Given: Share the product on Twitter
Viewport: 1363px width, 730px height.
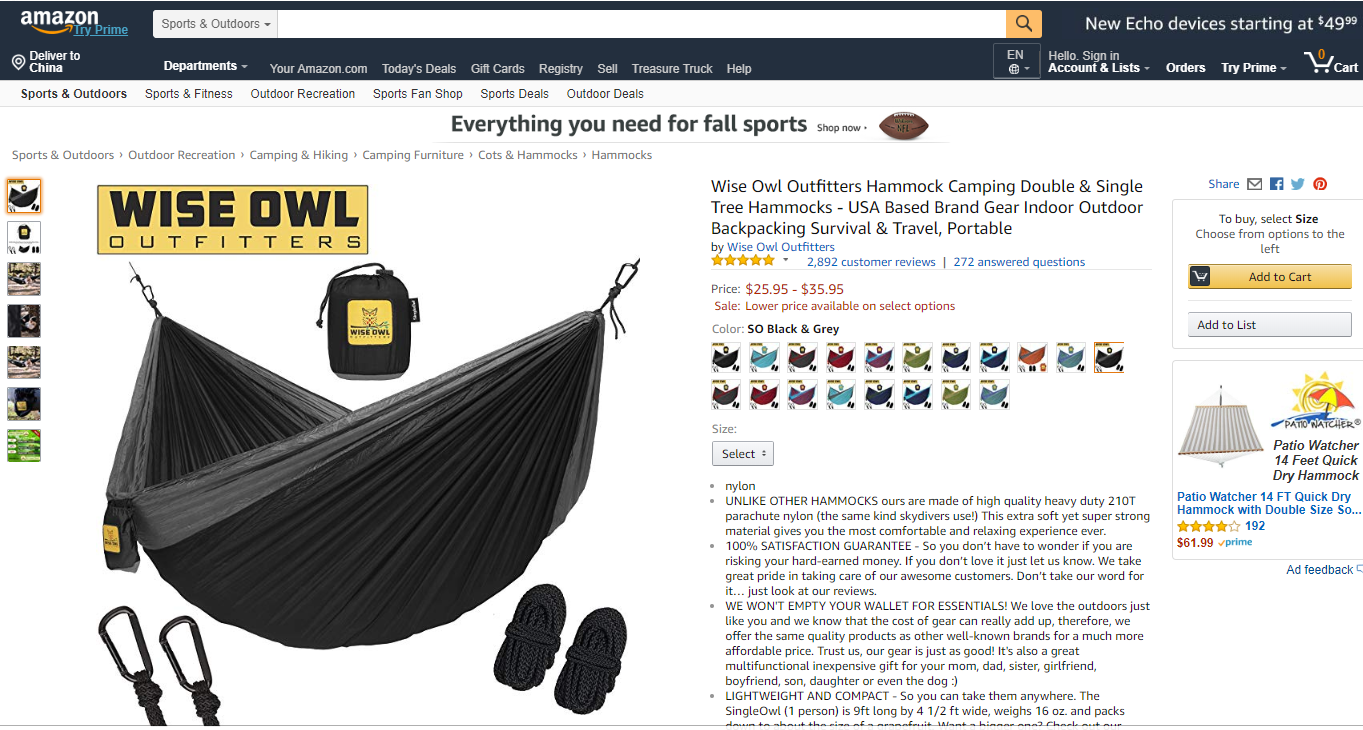Looking at the screenshot, I should point(1298,184).
